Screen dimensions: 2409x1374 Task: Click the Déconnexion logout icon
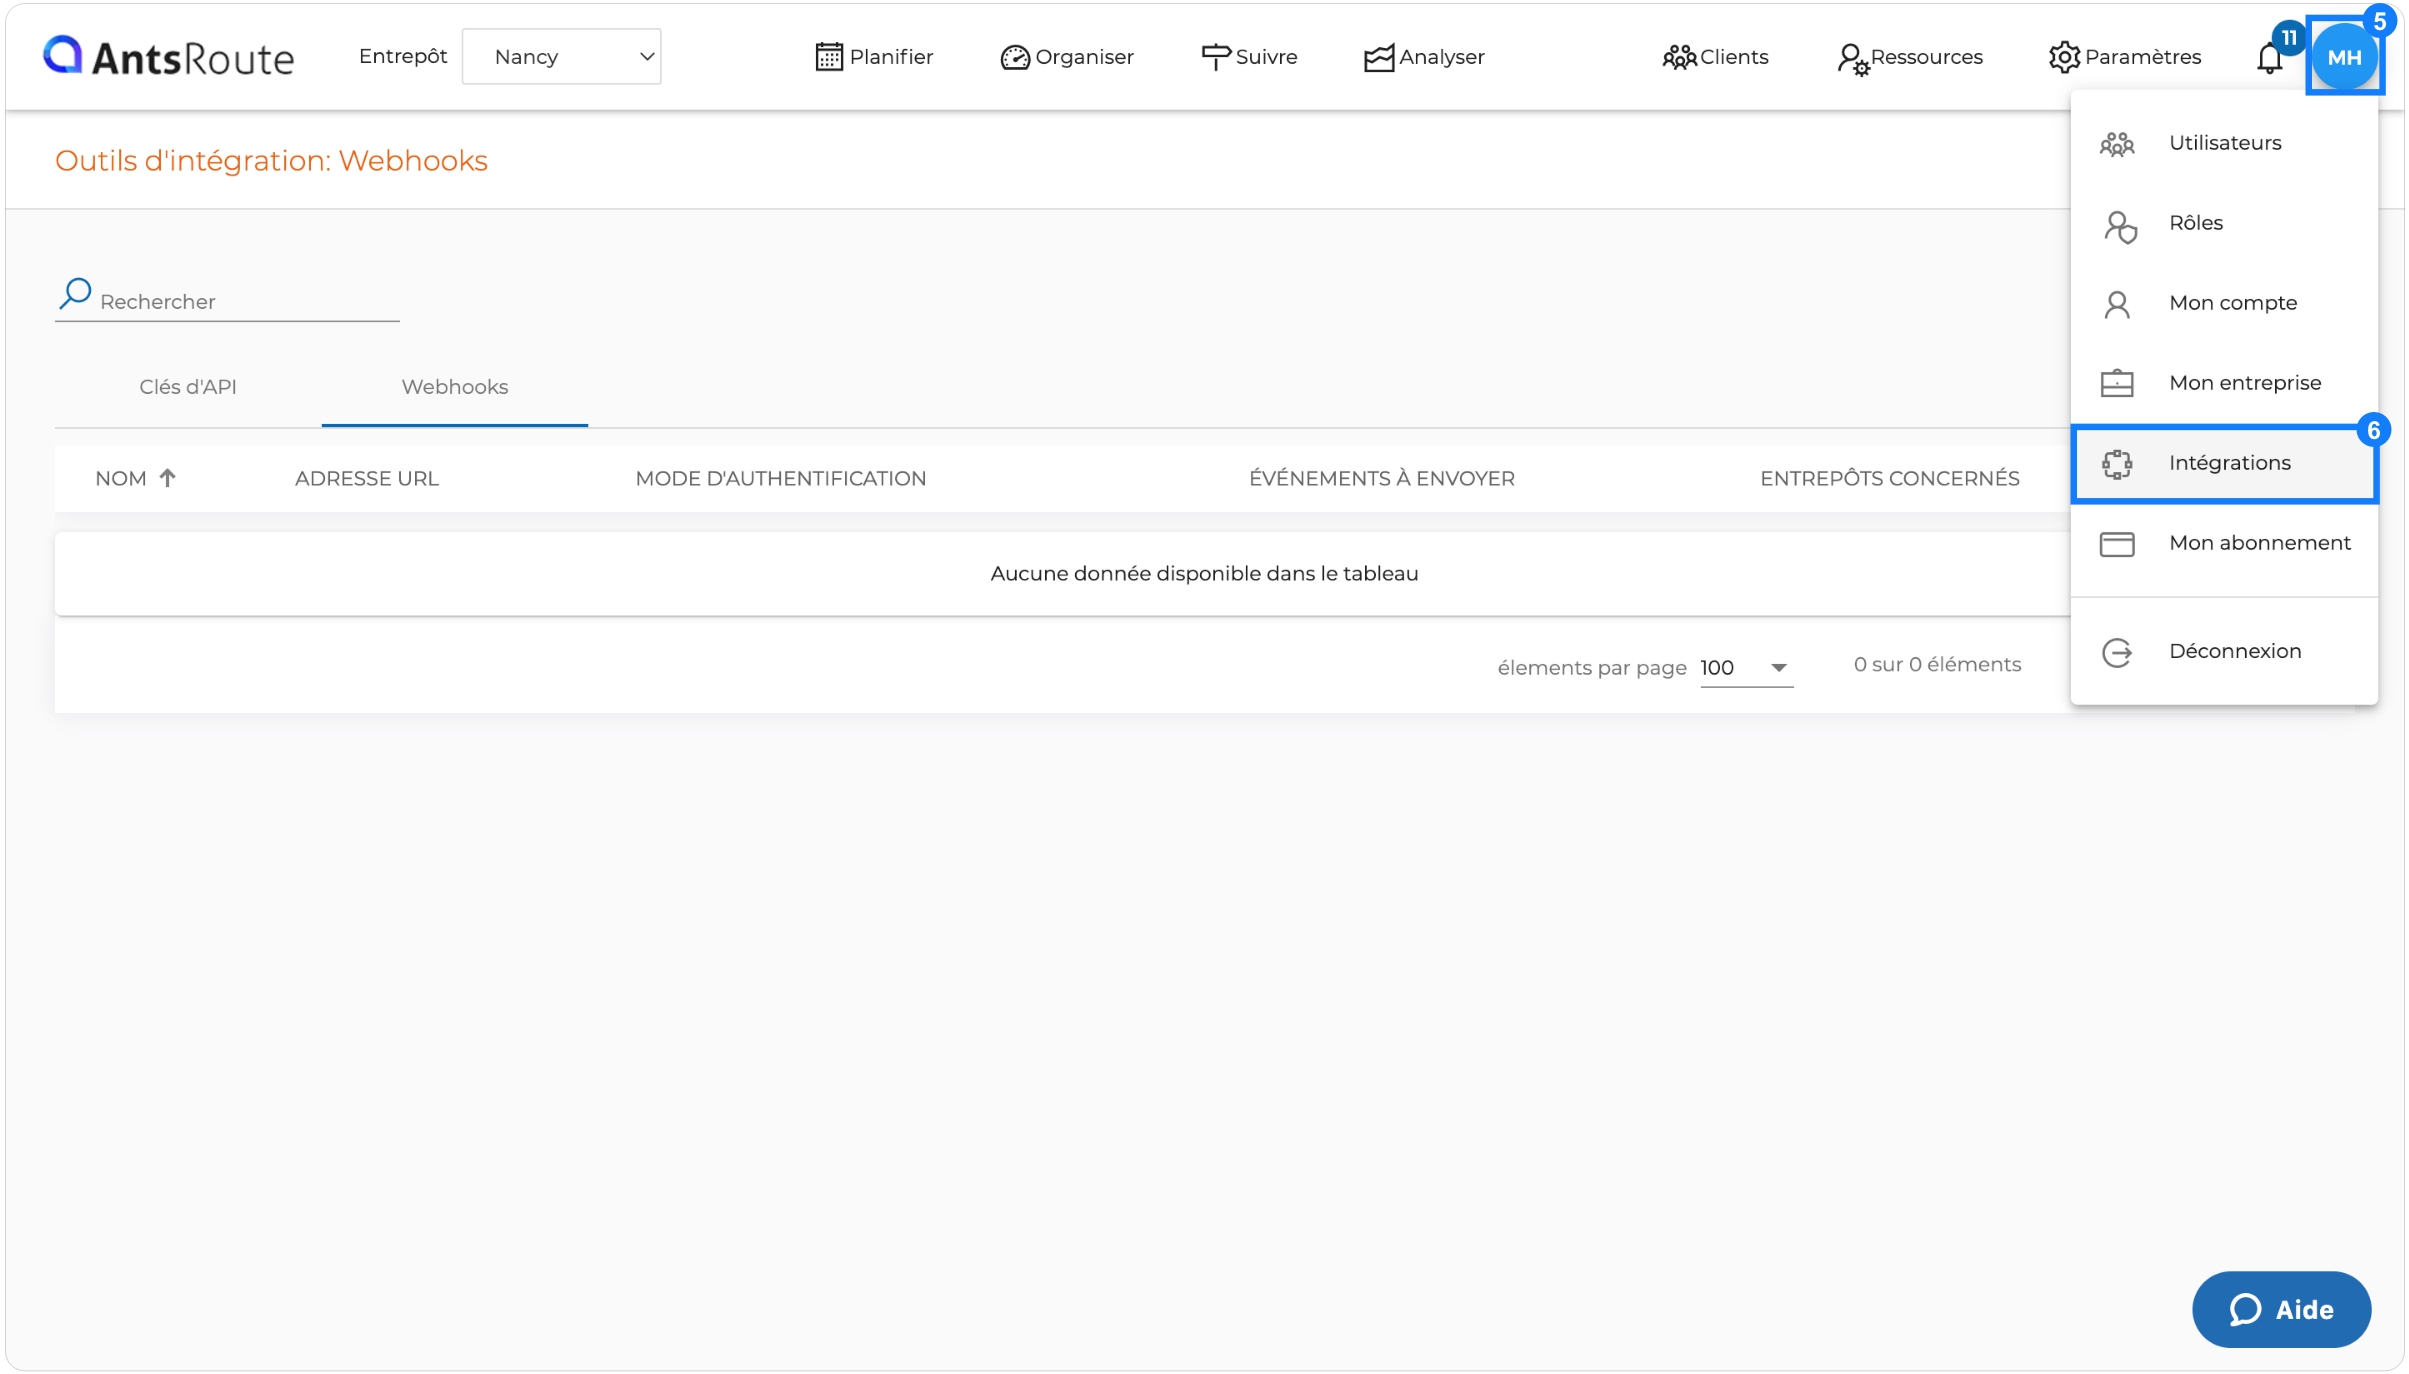pos(2117,653)
